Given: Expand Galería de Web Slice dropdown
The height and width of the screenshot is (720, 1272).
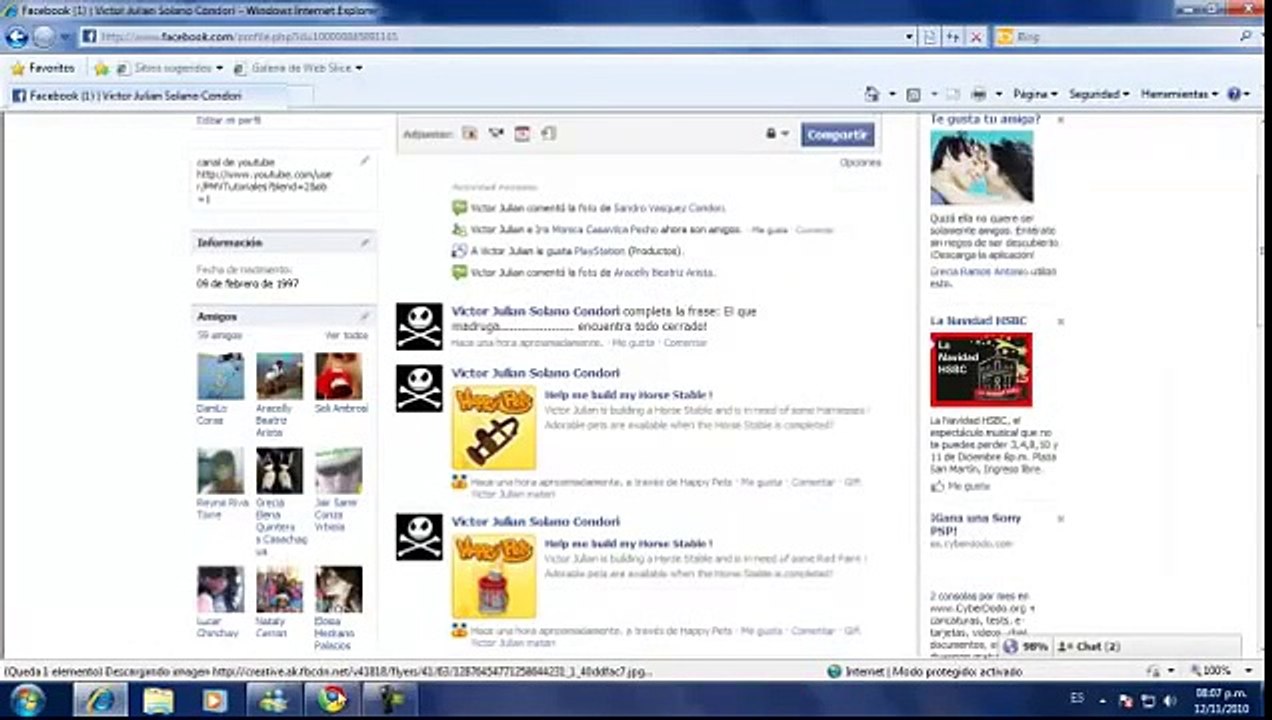Looking at the screenshot, I should pyautogui.click(x=358, y=68).
